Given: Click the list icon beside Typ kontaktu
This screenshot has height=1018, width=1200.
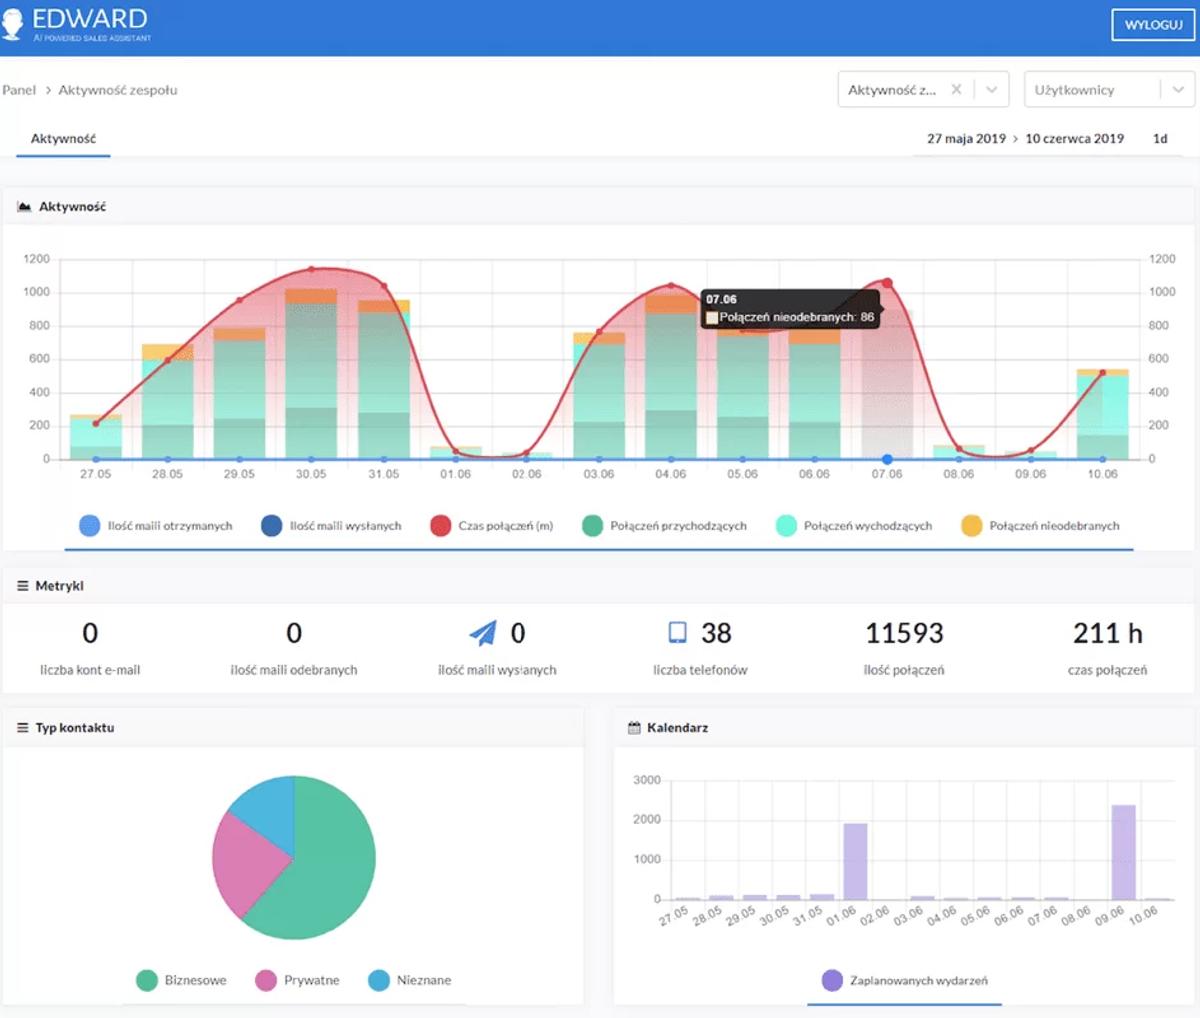Looking at the screenshot, I should (x=23, y=728).
